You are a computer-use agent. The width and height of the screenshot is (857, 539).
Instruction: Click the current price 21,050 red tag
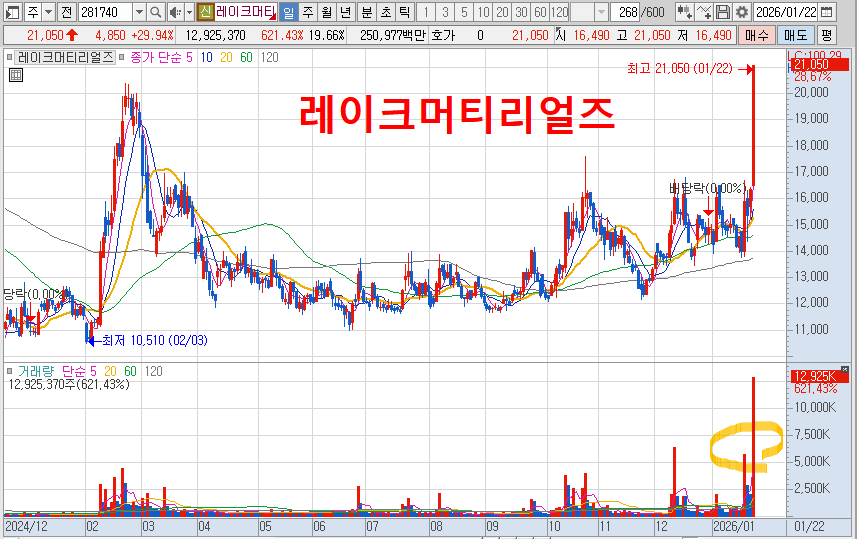[x=818, y=65]
